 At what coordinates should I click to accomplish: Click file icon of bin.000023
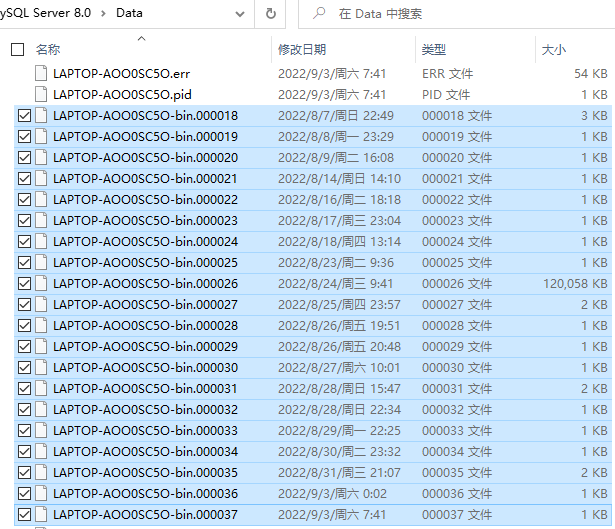point(41,220)
